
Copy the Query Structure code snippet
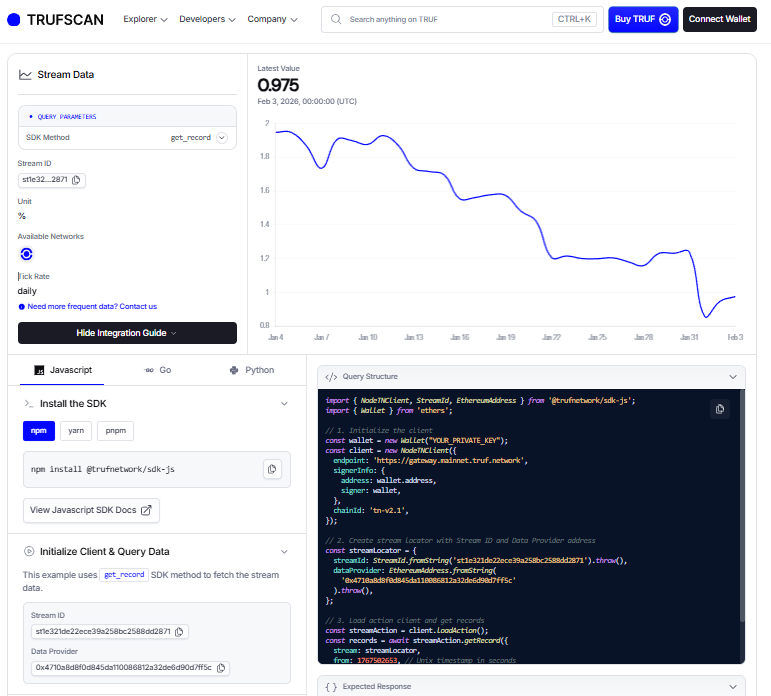coord(720,409)
